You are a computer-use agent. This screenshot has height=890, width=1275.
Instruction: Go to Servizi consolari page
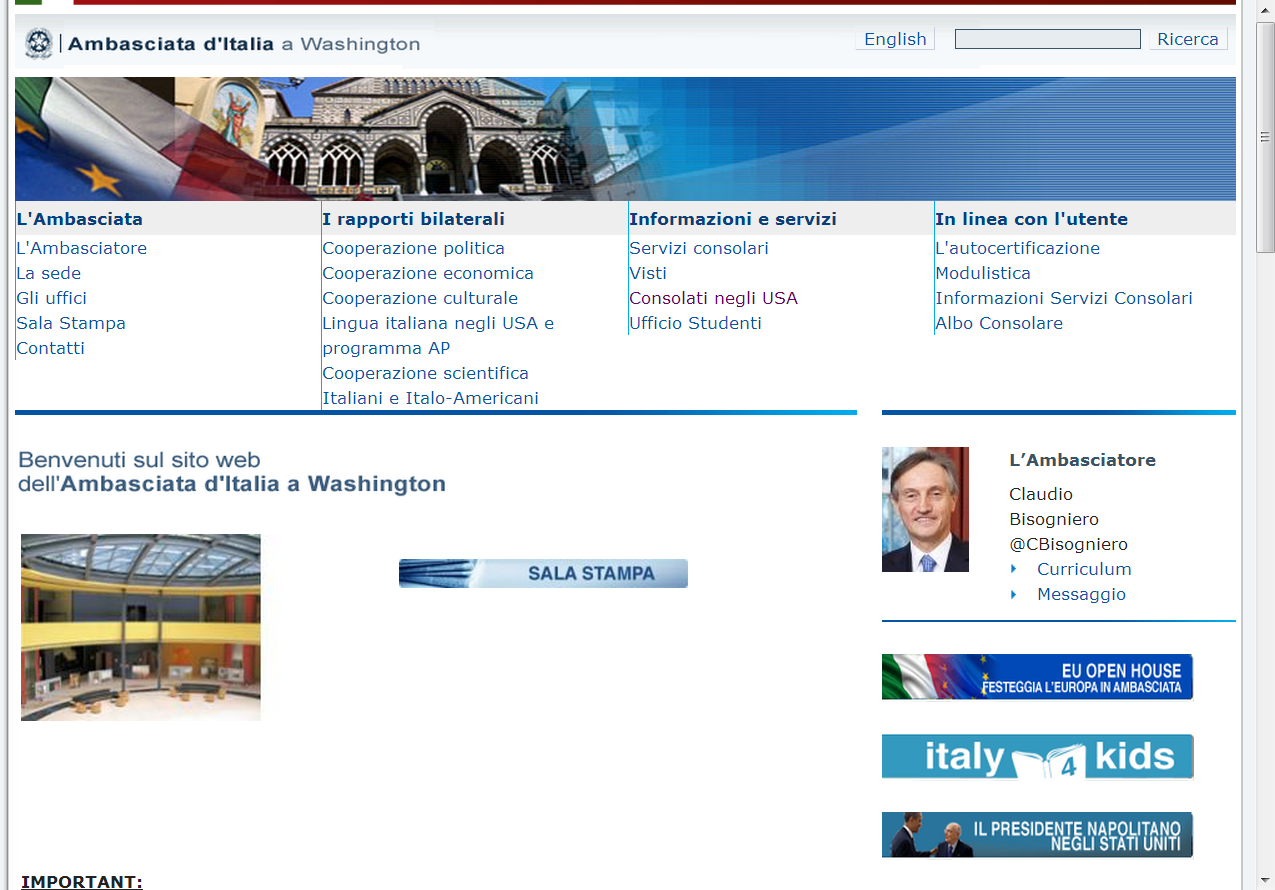coord(698,248)
